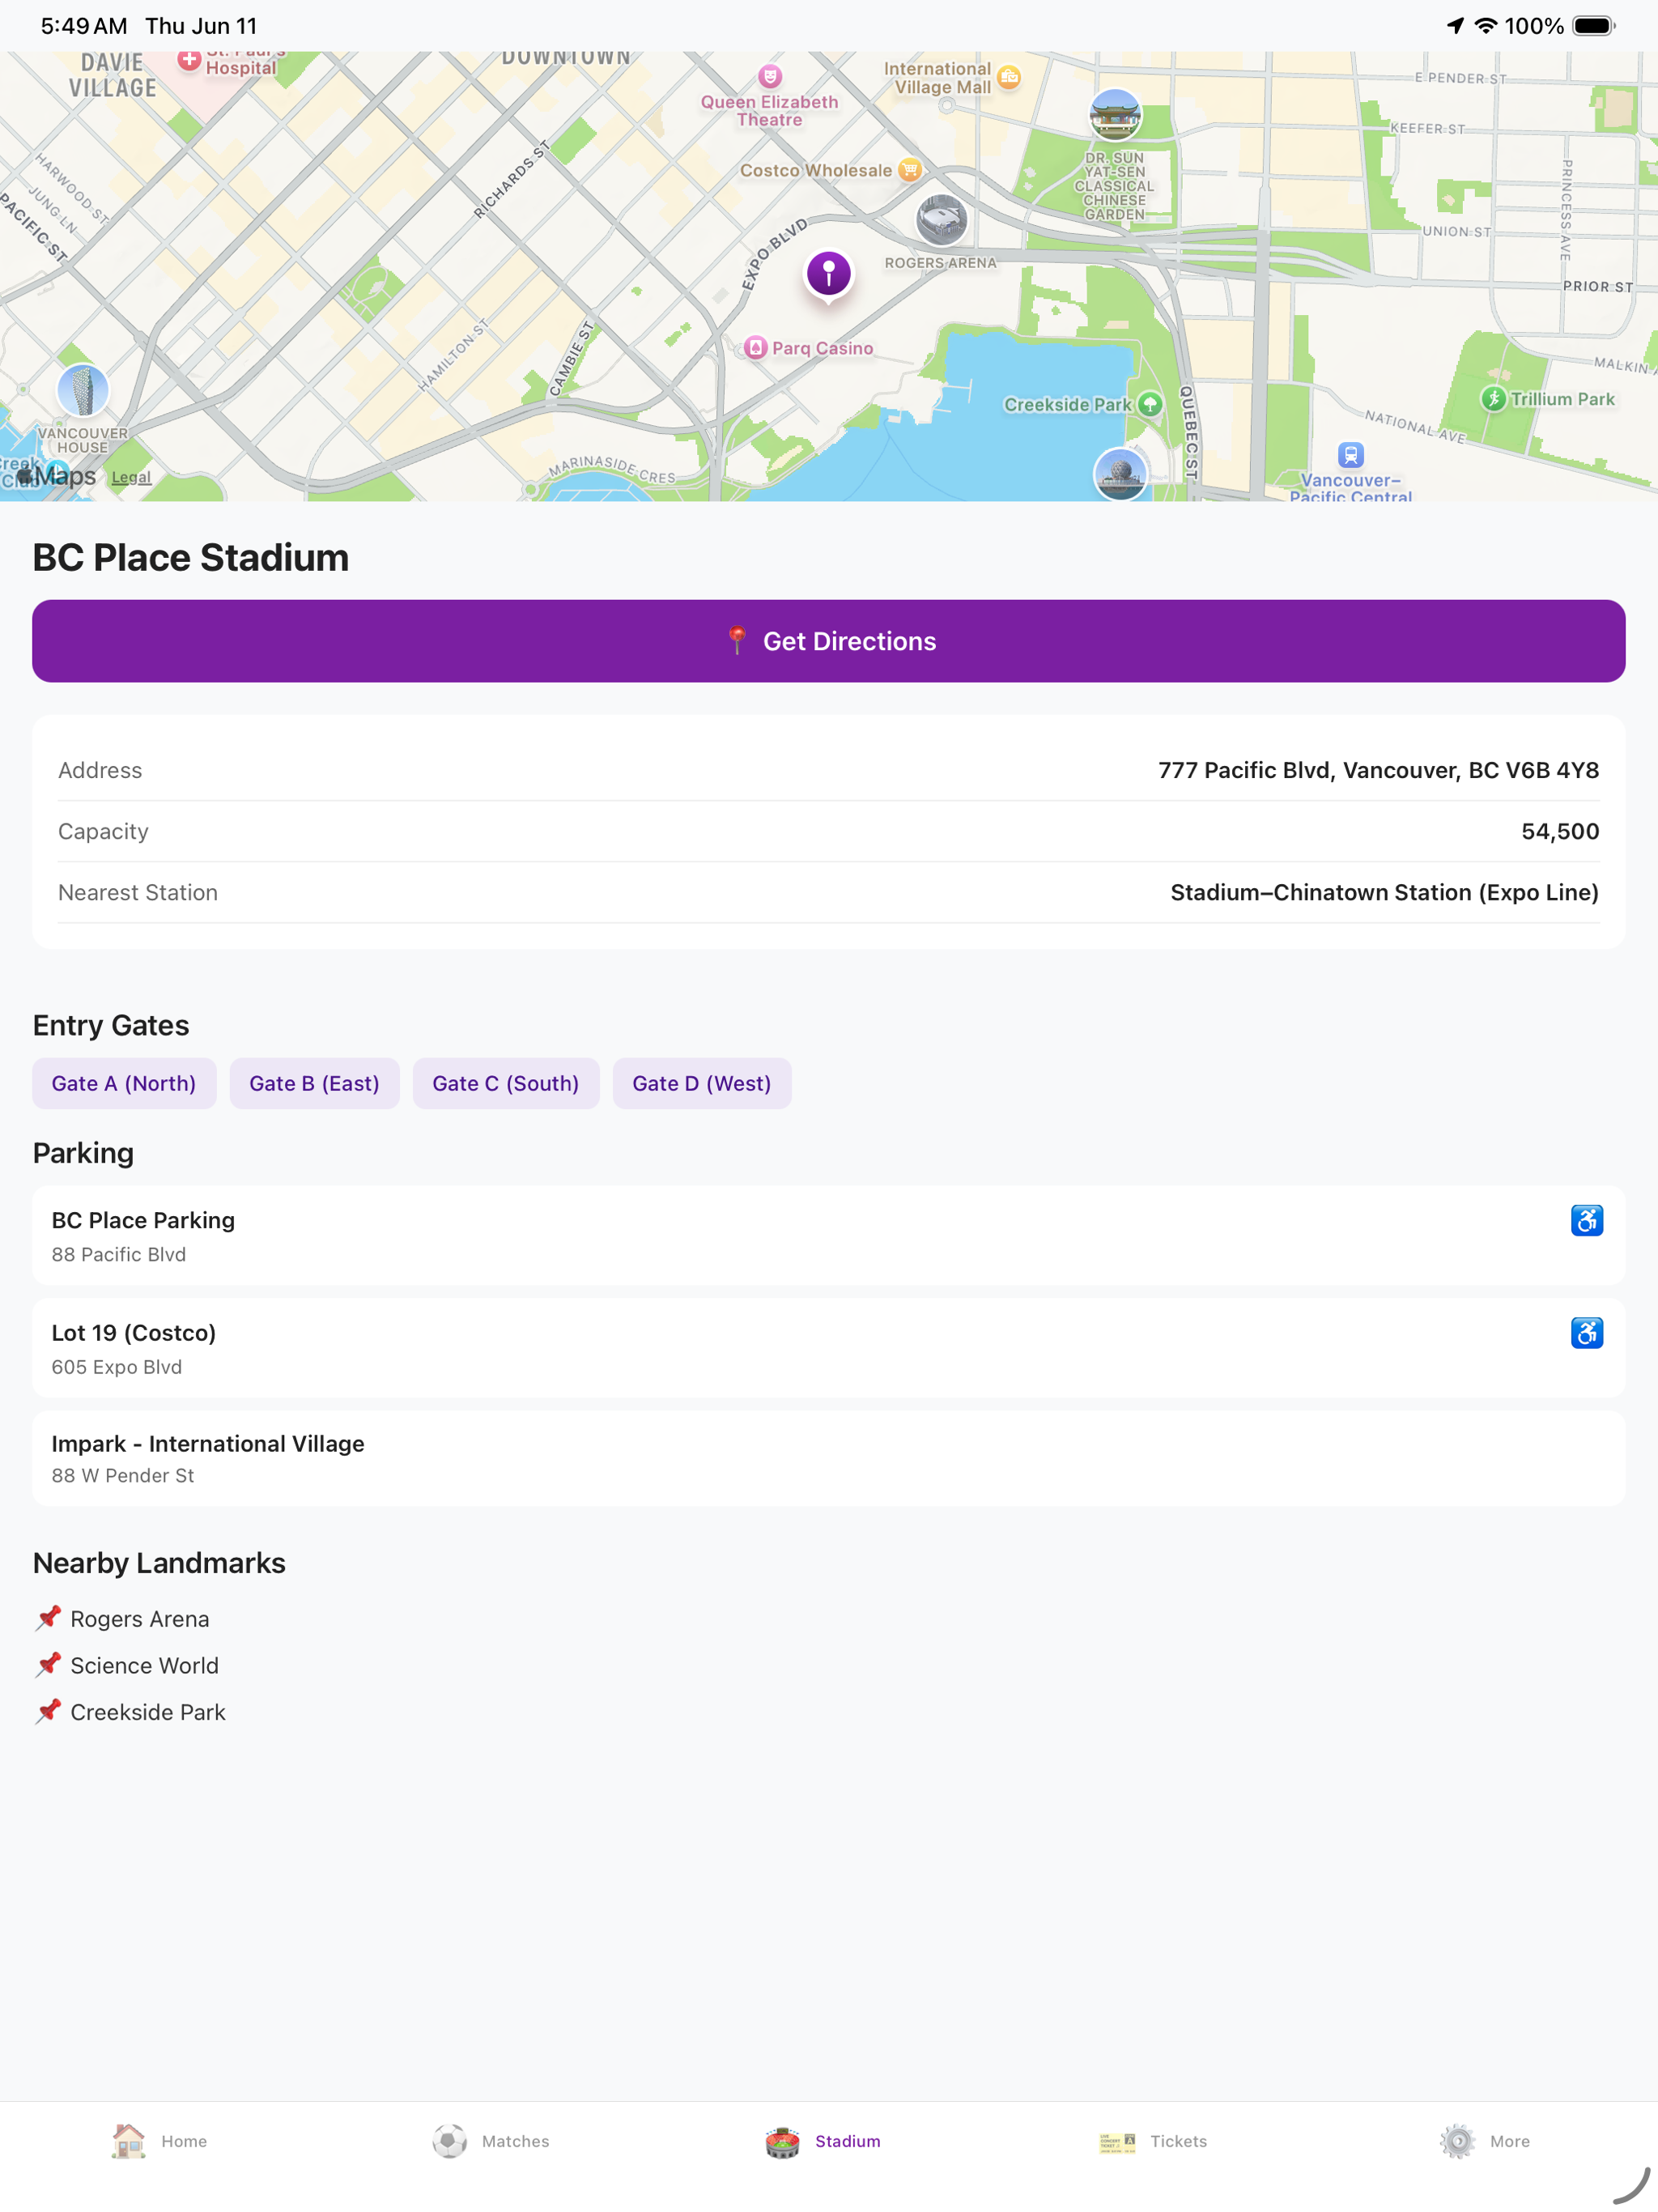Tap the Entry Gates section heading
Screen dimensions: 1658x2212
click(111, 1025)
